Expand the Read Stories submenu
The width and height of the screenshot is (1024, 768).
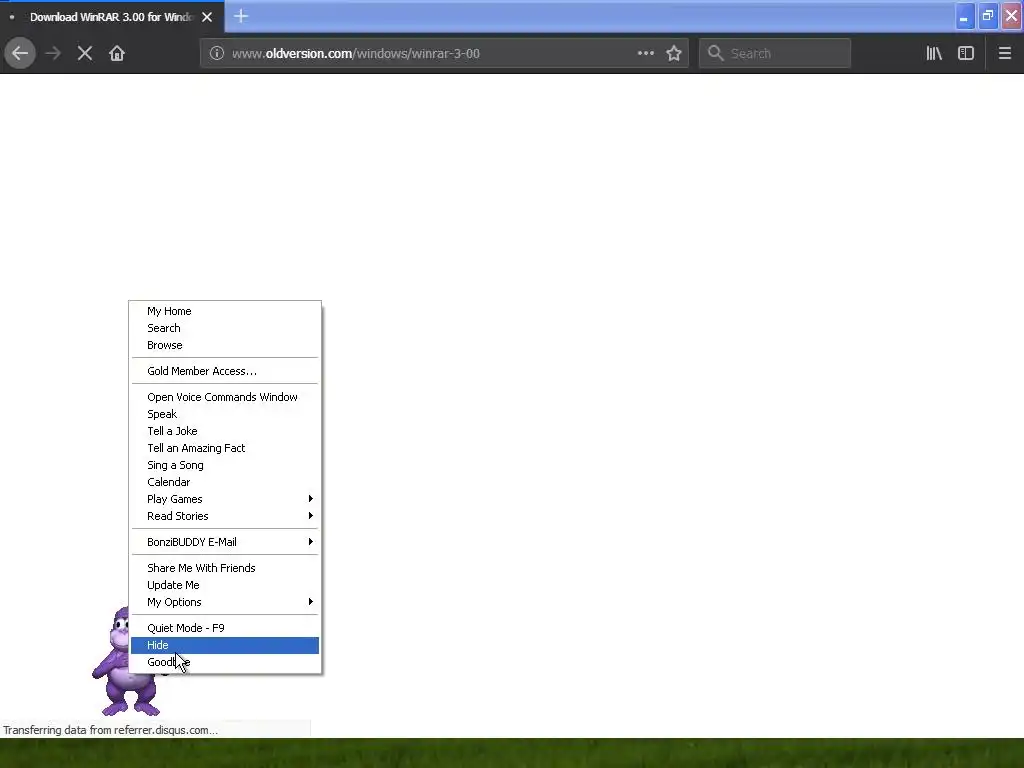pyautogui.click(x=225, y=516)
